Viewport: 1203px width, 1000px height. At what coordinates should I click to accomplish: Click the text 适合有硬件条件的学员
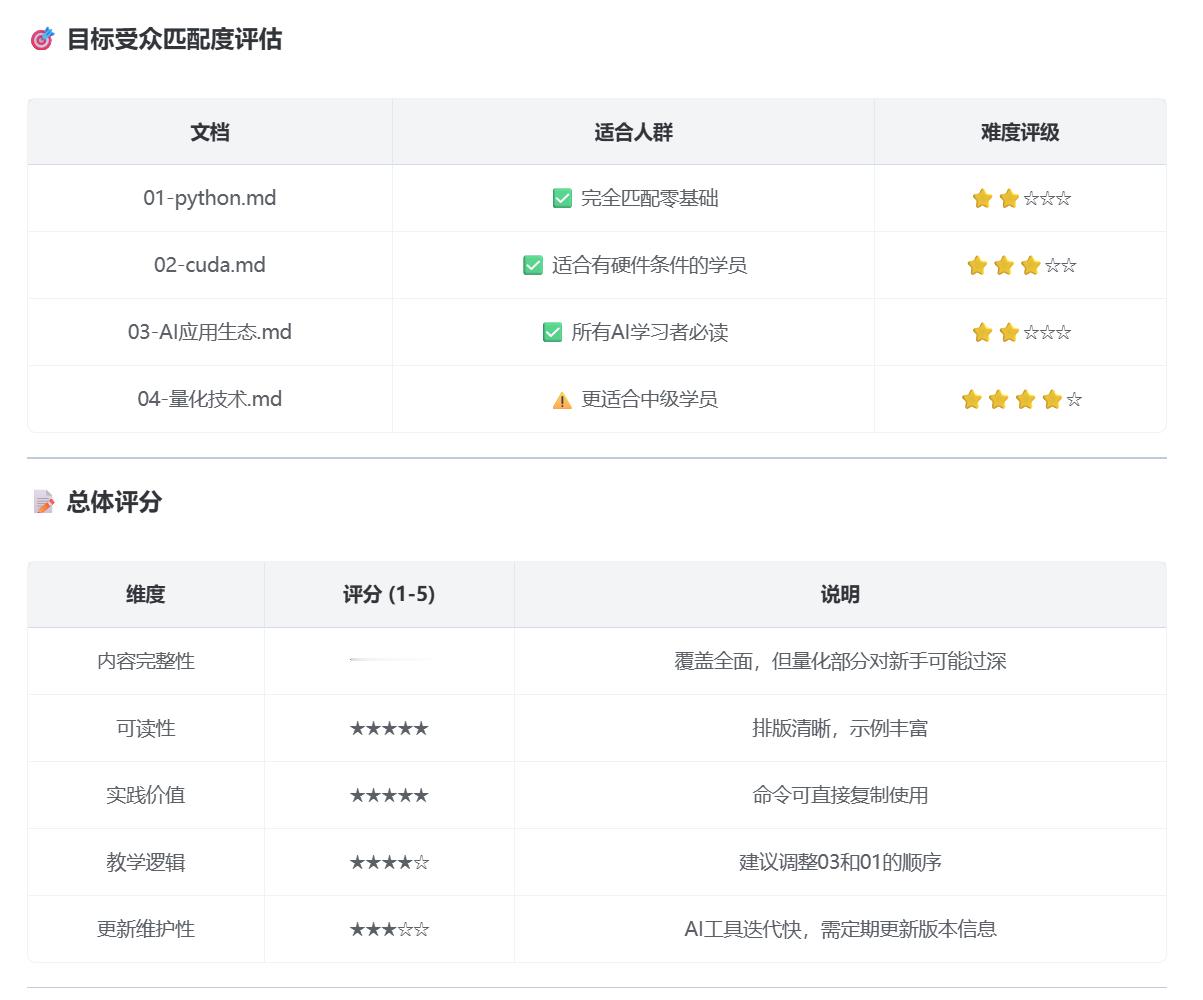point(650,265)
